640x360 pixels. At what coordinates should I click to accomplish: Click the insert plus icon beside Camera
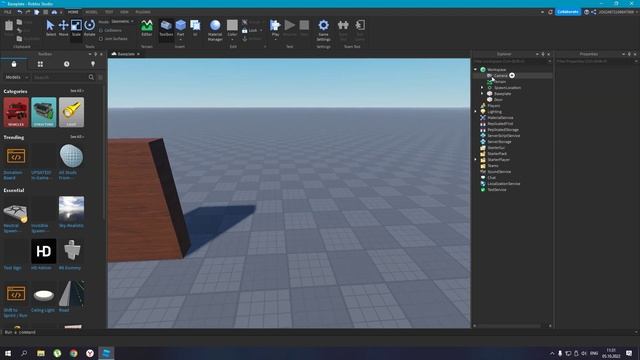[512, 76]
